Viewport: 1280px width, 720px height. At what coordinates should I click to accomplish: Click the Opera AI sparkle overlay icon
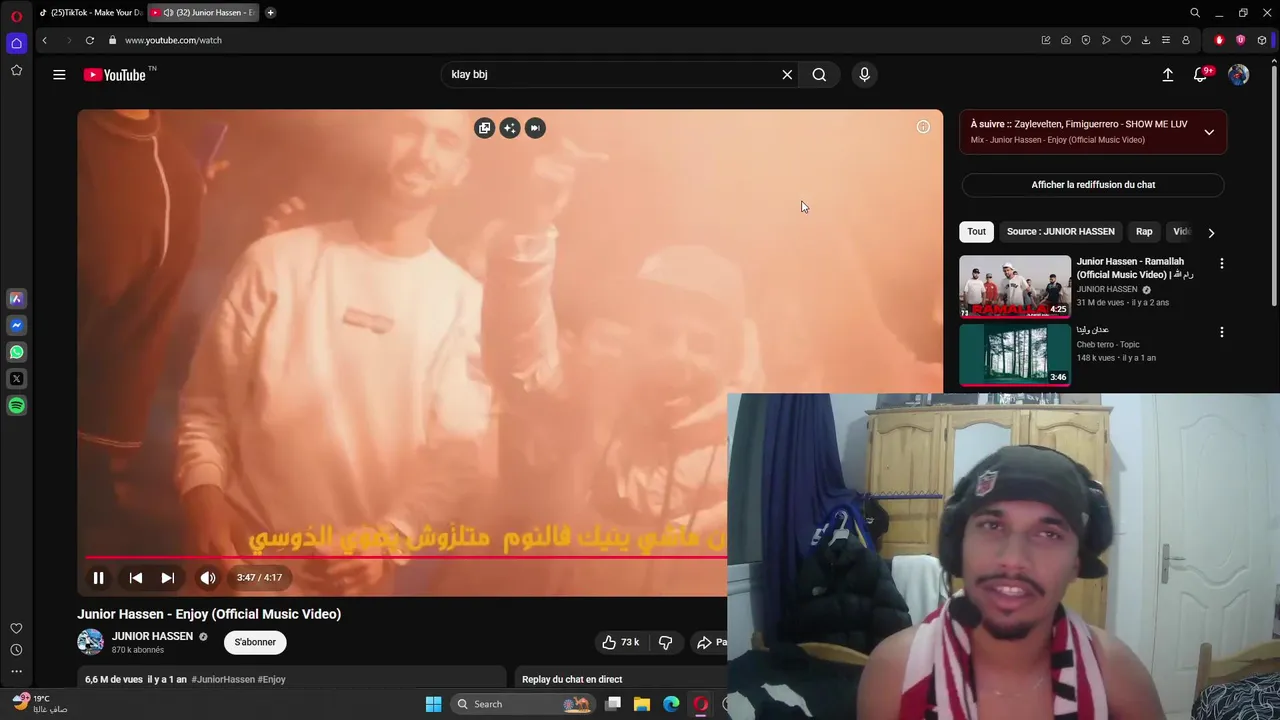(x=510, y=128)
